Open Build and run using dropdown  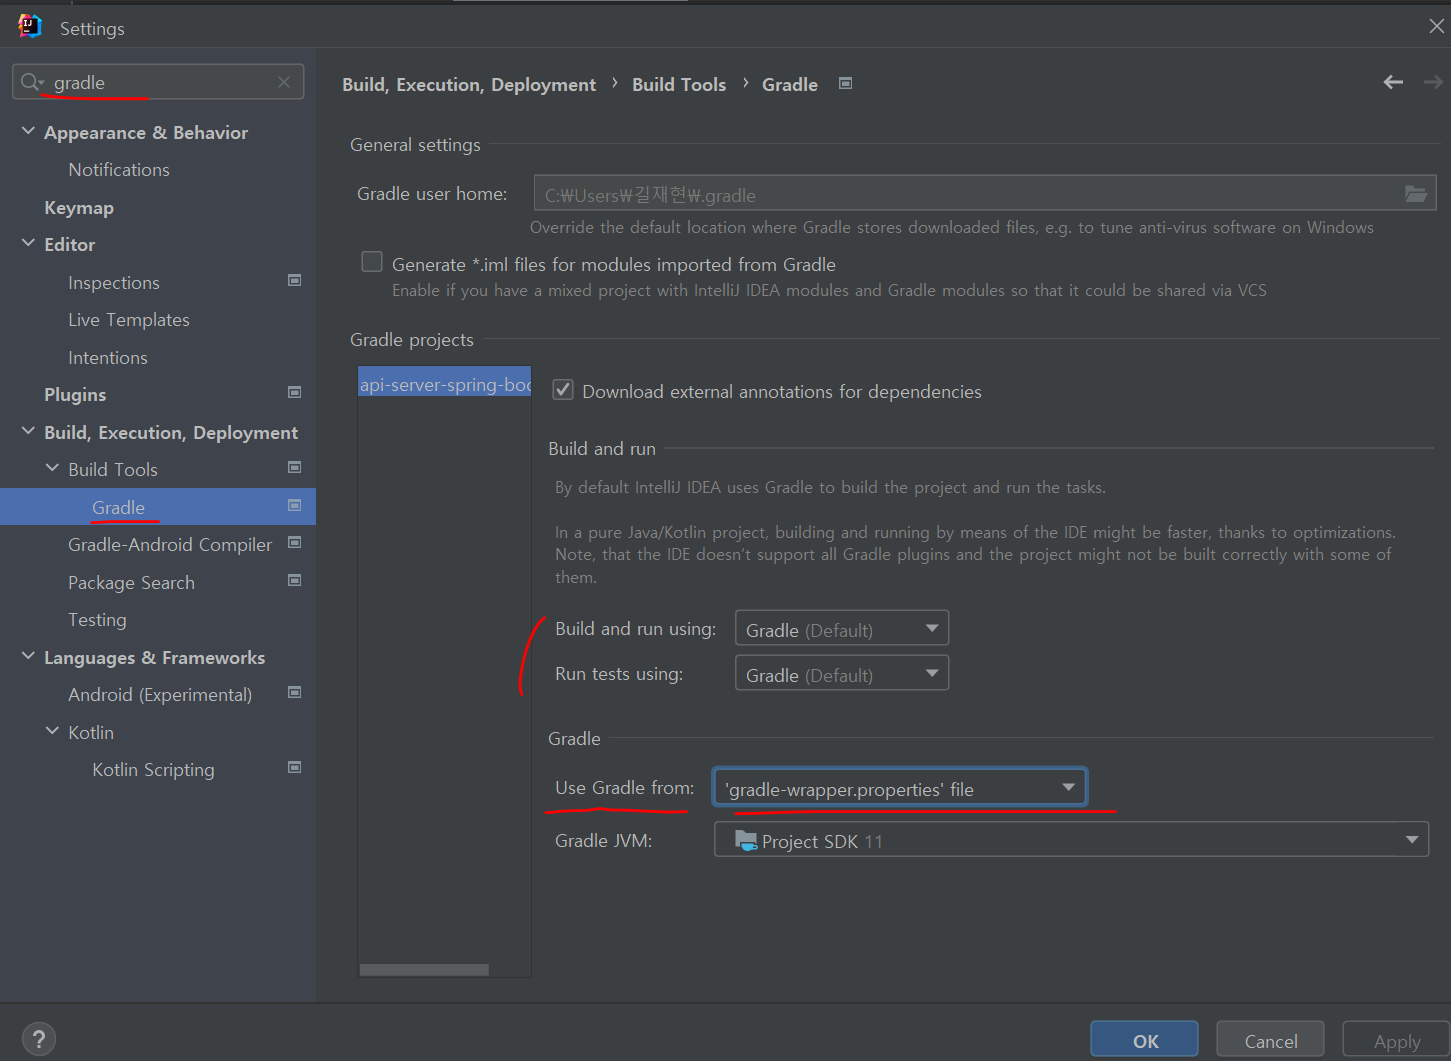841,629
